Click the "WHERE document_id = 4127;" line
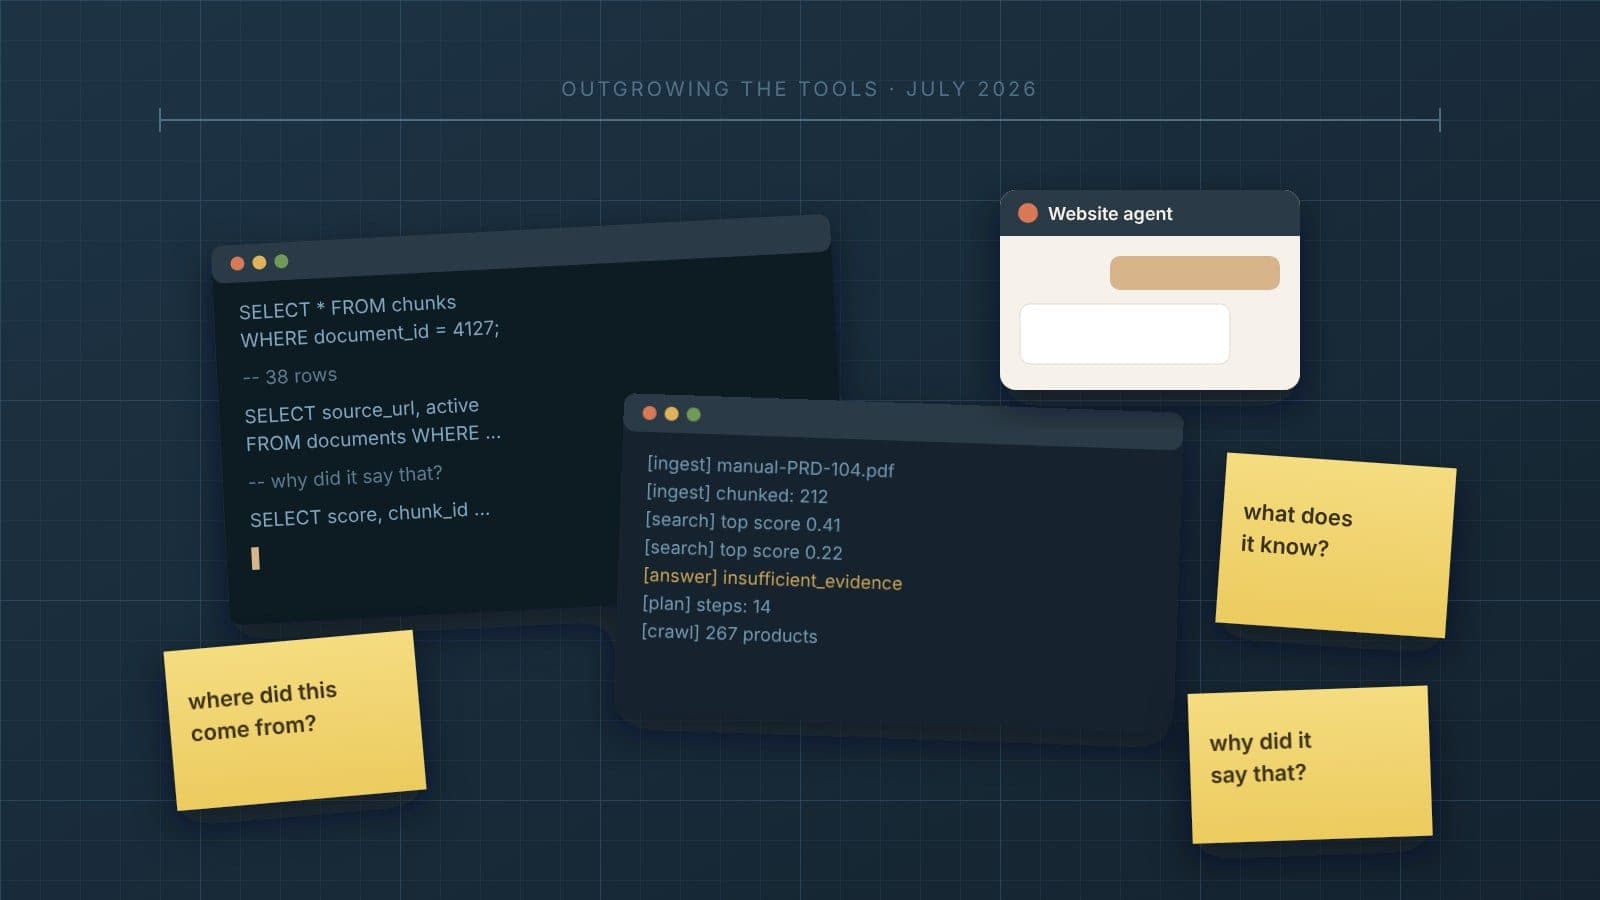Screen dimensions: 1600x900 point(370,334)
